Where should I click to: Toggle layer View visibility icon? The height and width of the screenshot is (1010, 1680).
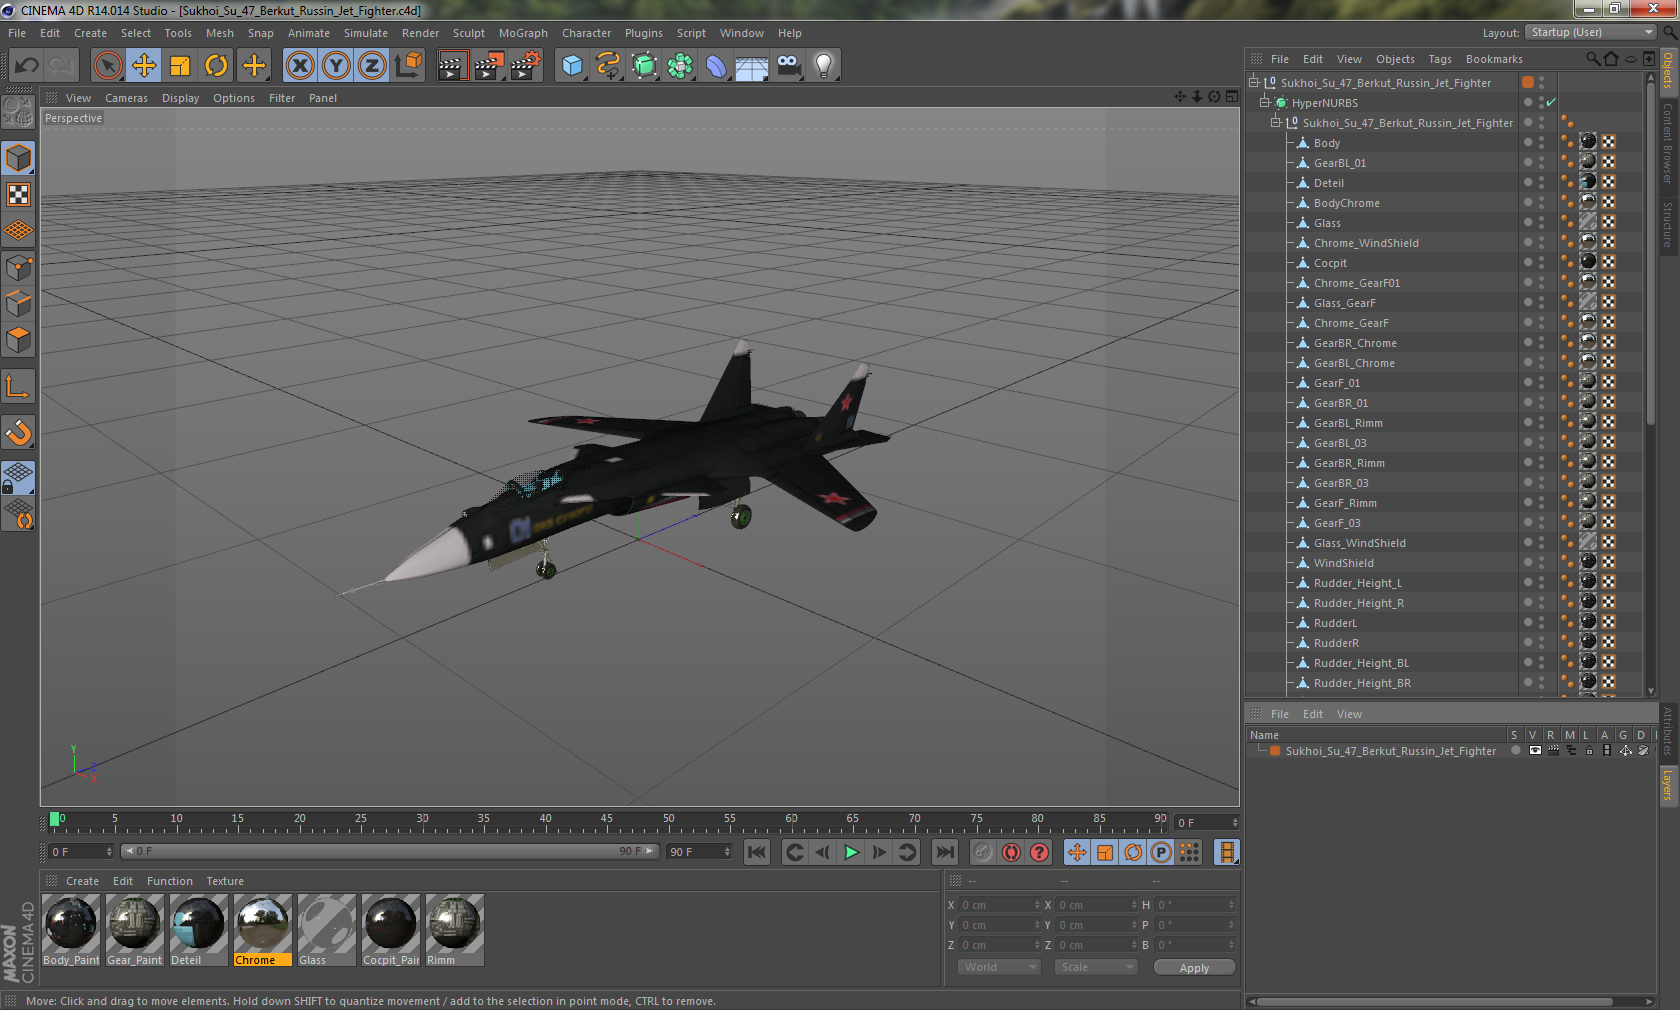click(1535, 751)
